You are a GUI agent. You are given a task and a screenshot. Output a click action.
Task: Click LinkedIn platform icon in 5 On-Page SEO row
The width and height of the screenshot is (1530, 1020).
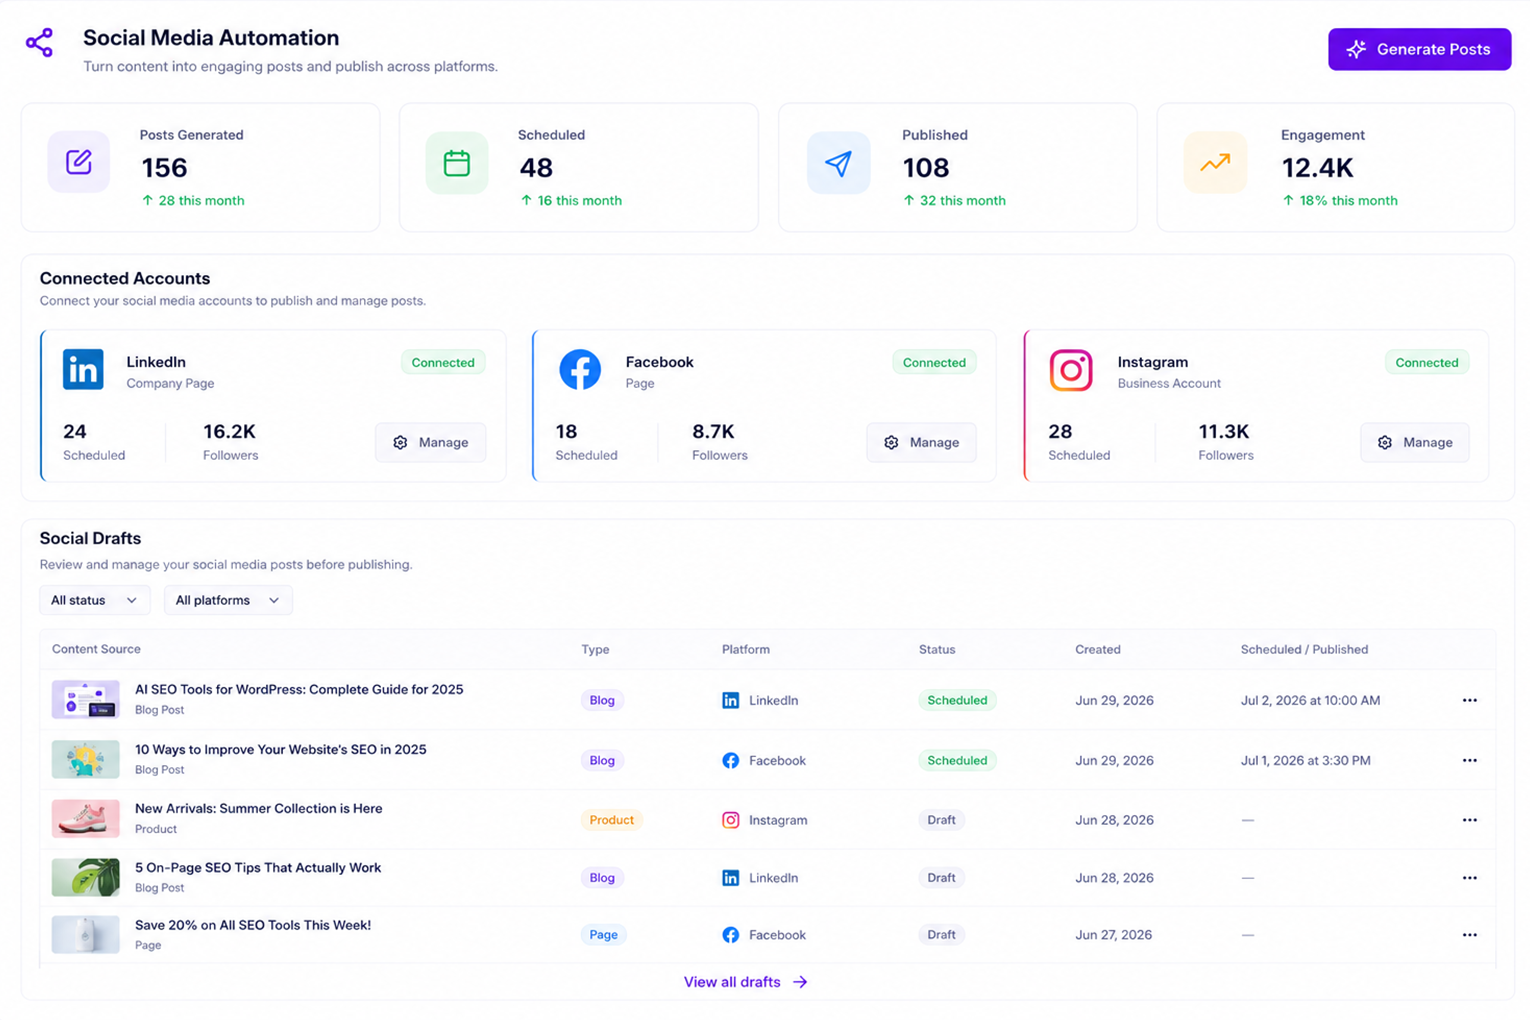pyautogui.click(x=731, y=878)
